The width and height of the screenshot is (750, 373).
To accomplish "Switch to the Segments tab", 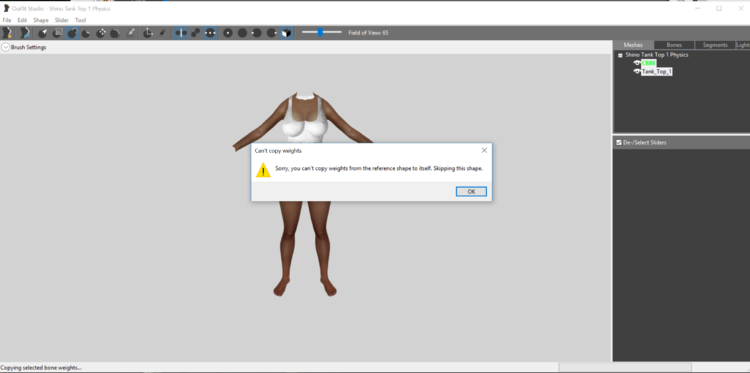I will pyautogui.click(x=715, y=45).
